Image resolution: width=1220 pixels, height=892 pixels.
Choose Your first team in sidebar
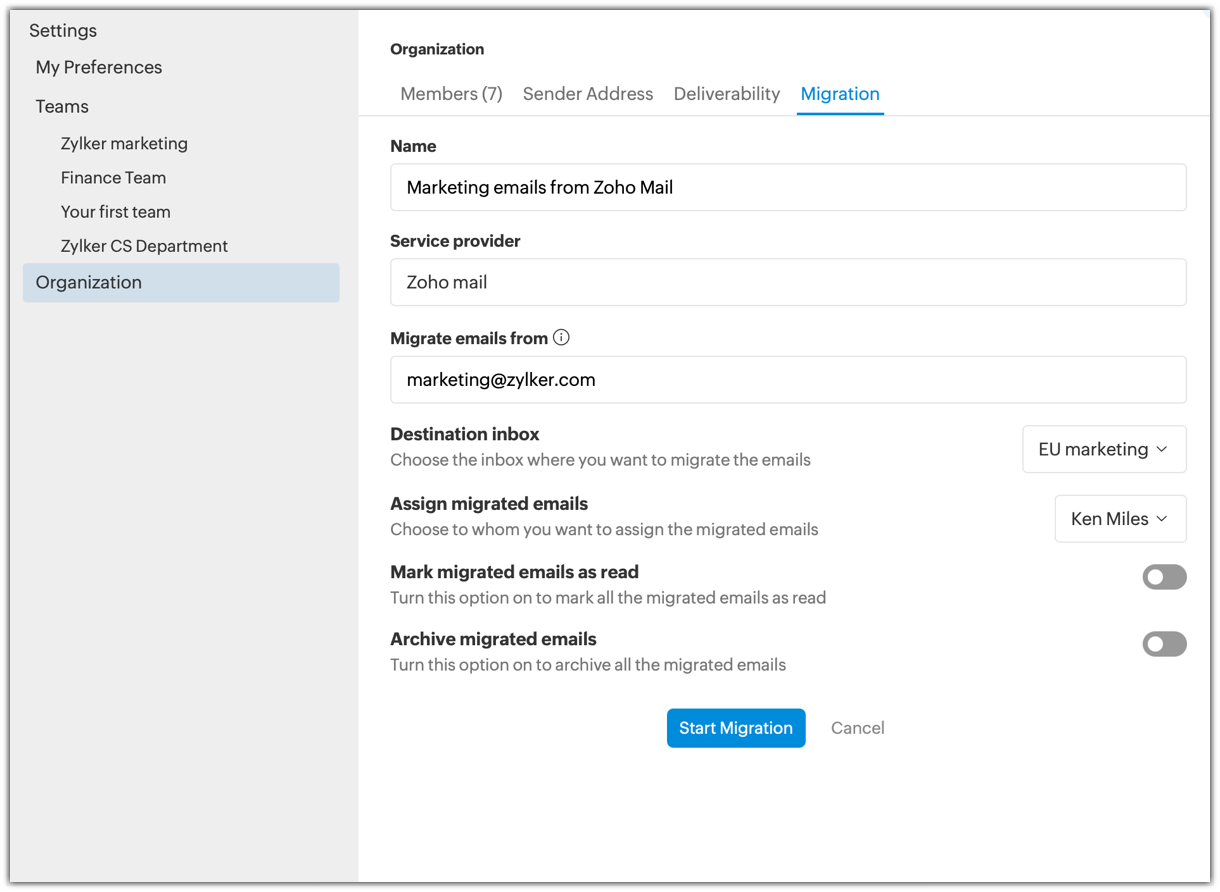tap(115, 212)
